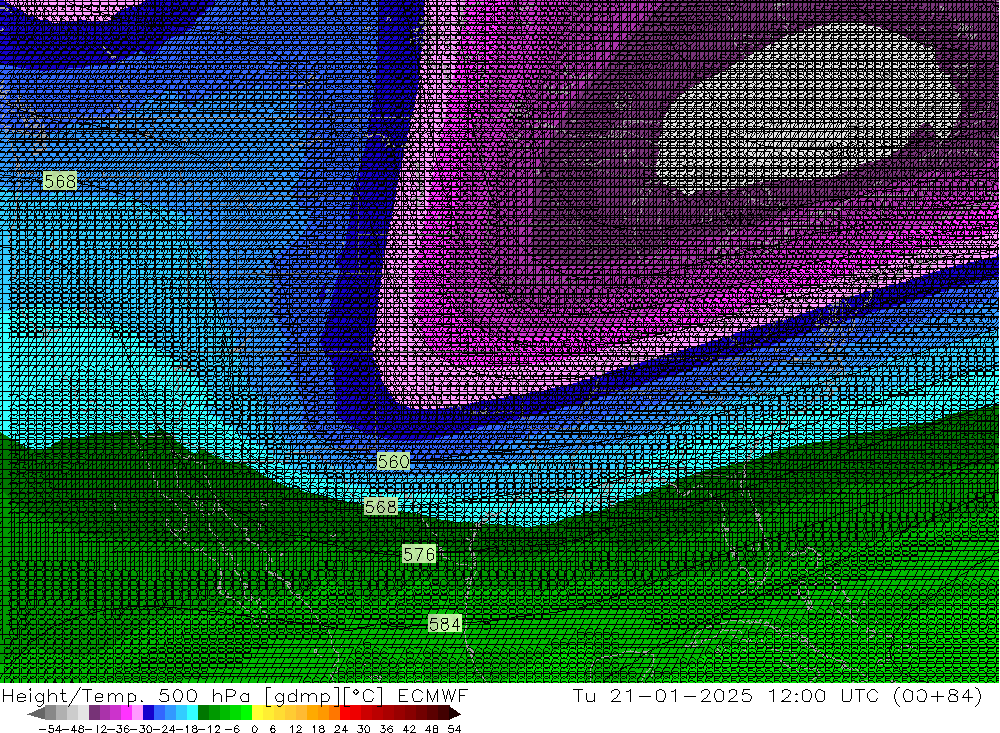The width and height of the screenshot is (1000, 733).
Task: Select the dark maroon right arrow end of the legend
Action: point(455,713)
